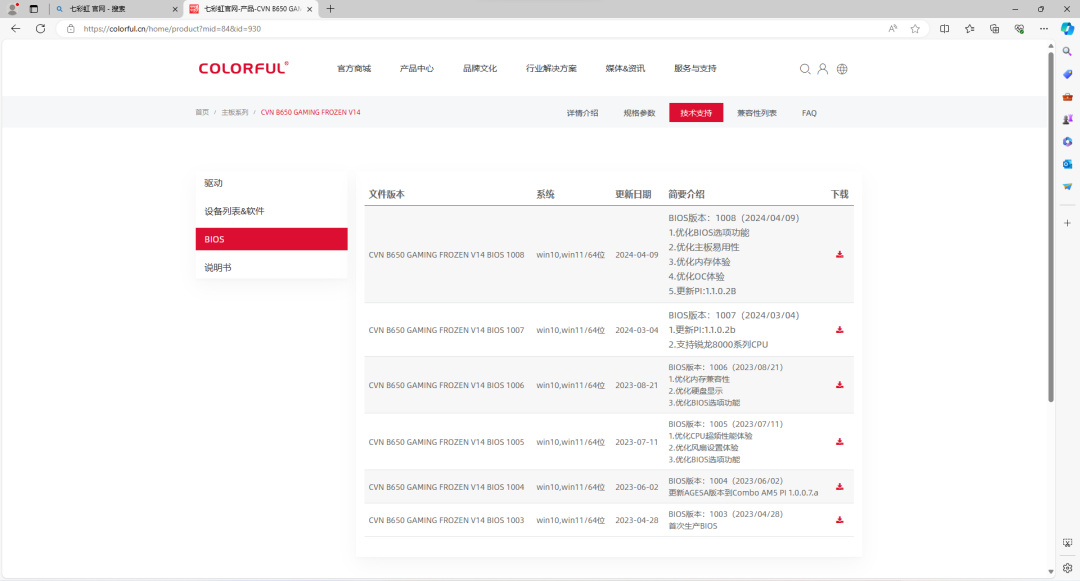Open tab actions menu icon
Image resolution: width=1080 pixels, height=581 pixels.
[x=34, y=9]
